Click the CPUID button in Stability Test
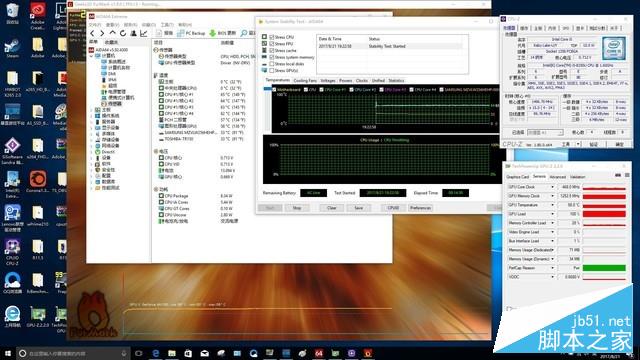Viewport: 640px width, 360px height. click(393, 208)
